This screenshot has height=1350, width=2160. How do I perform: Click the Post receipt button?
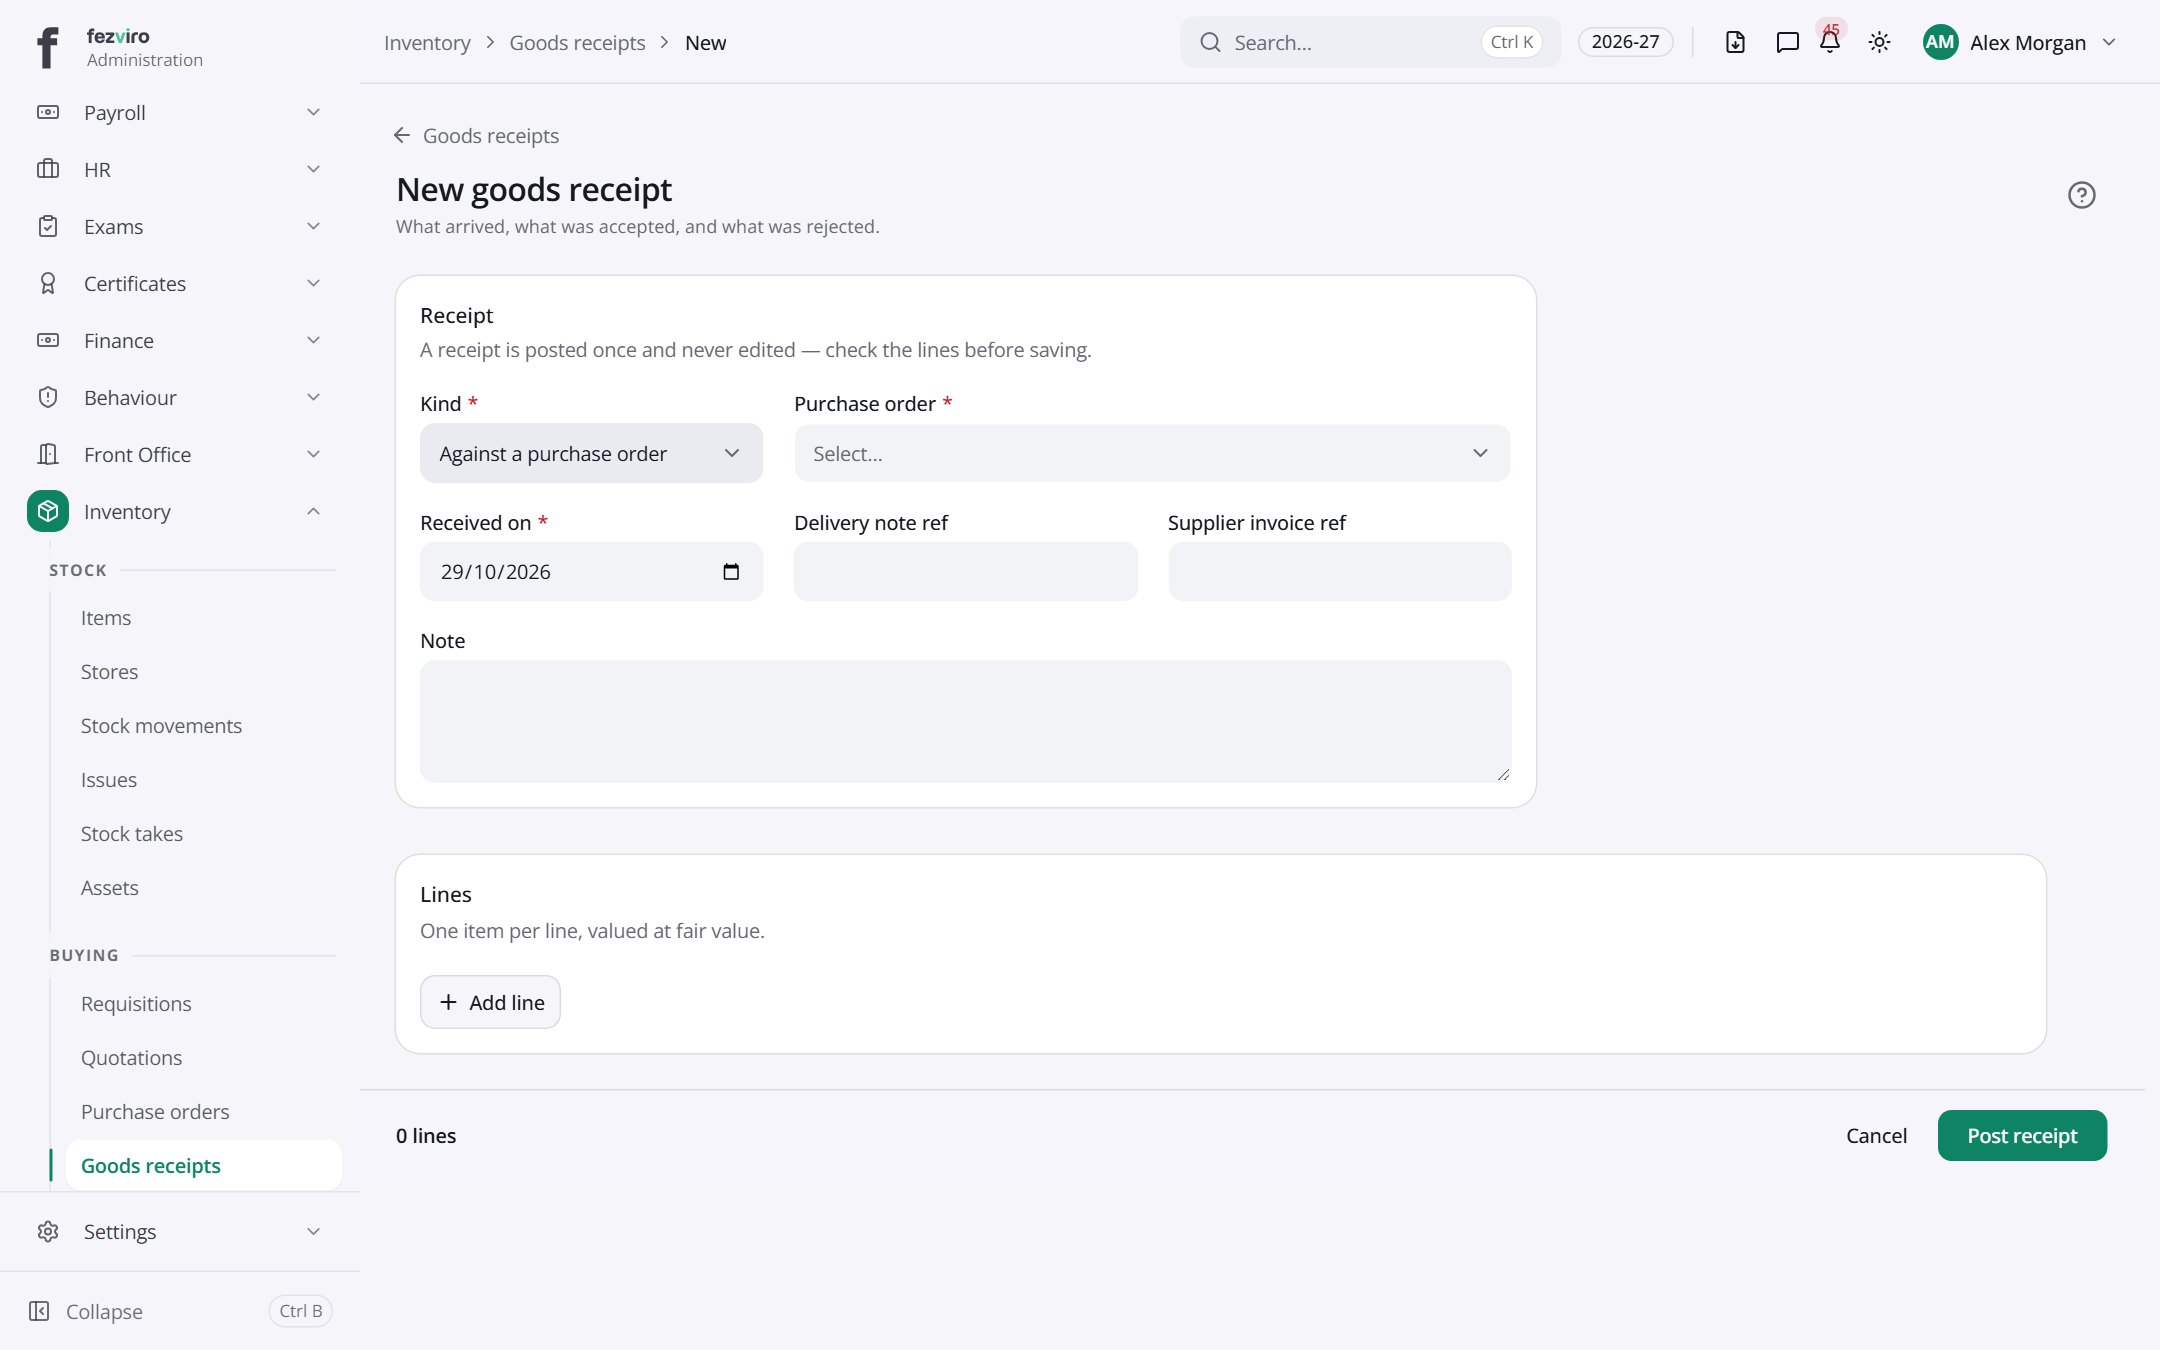2022,1135
